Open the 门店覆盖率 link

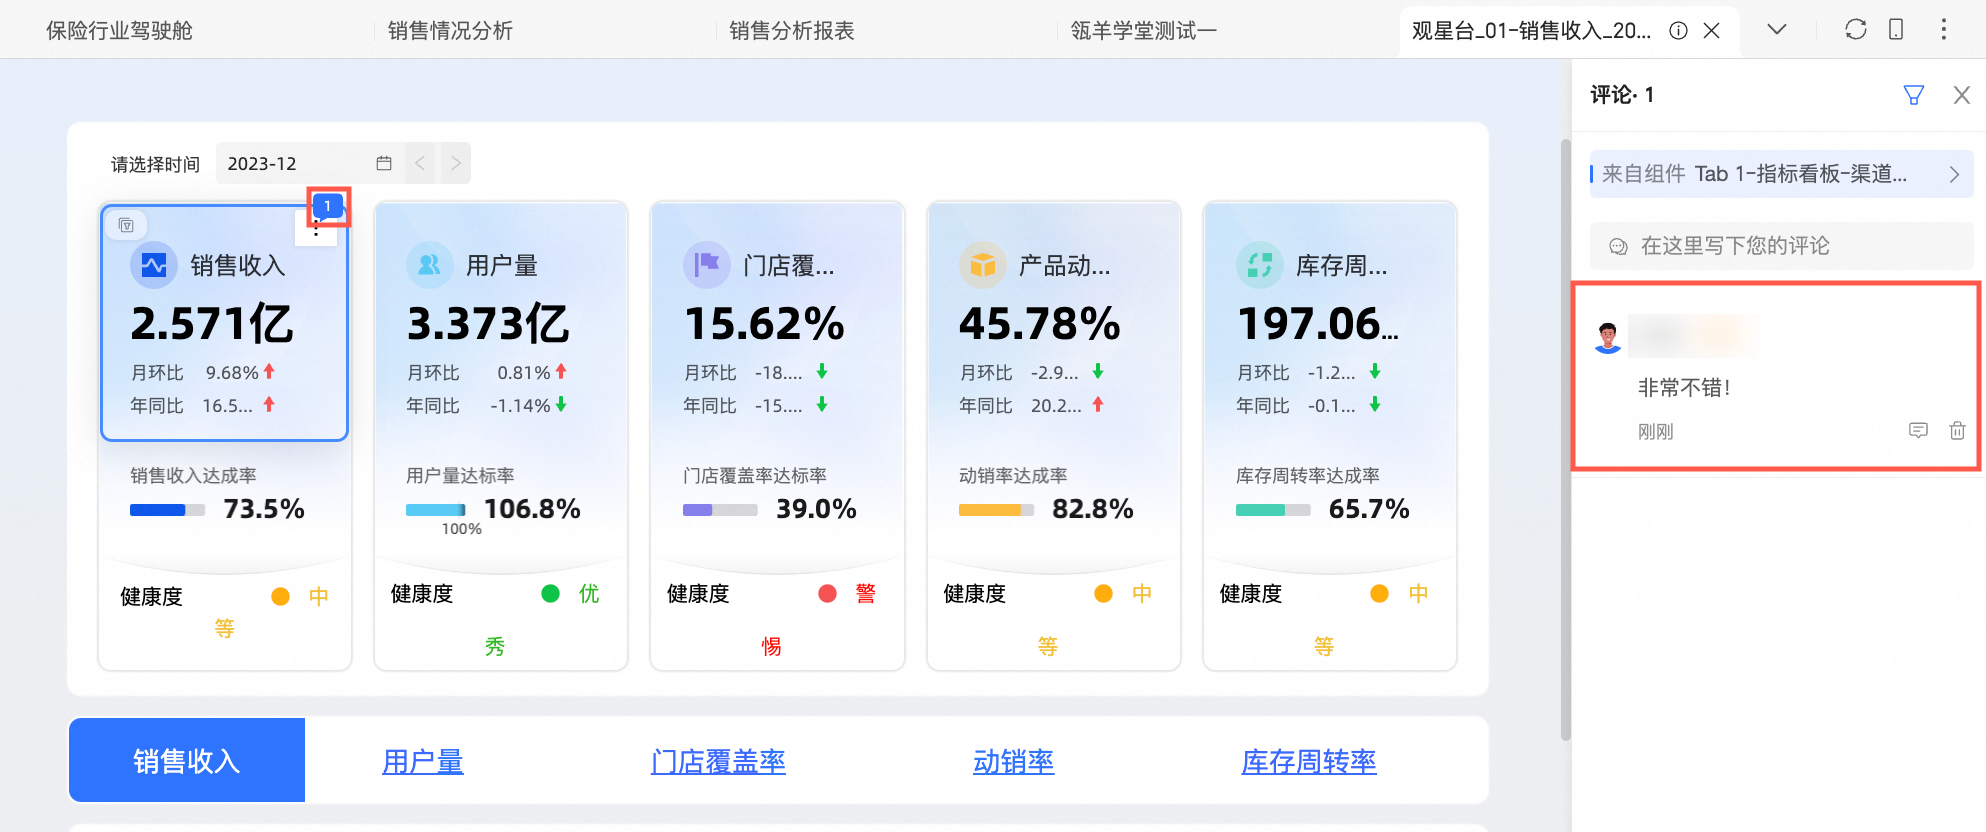718,762
